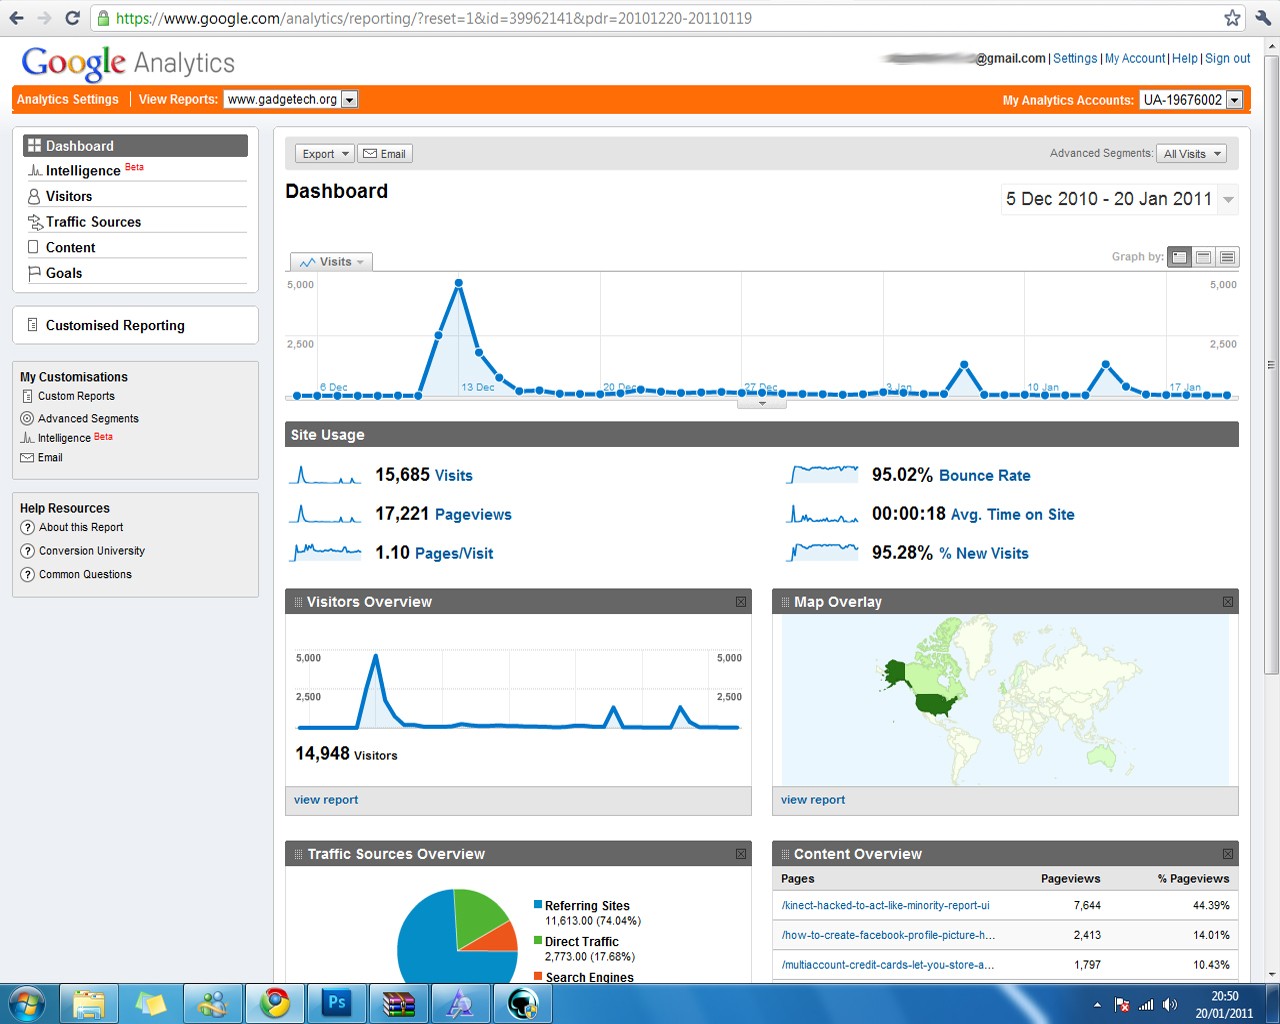Click the Pageviews sparkline icon
The width and height of the screenshot is (1280, 1024).
(325, 514)
